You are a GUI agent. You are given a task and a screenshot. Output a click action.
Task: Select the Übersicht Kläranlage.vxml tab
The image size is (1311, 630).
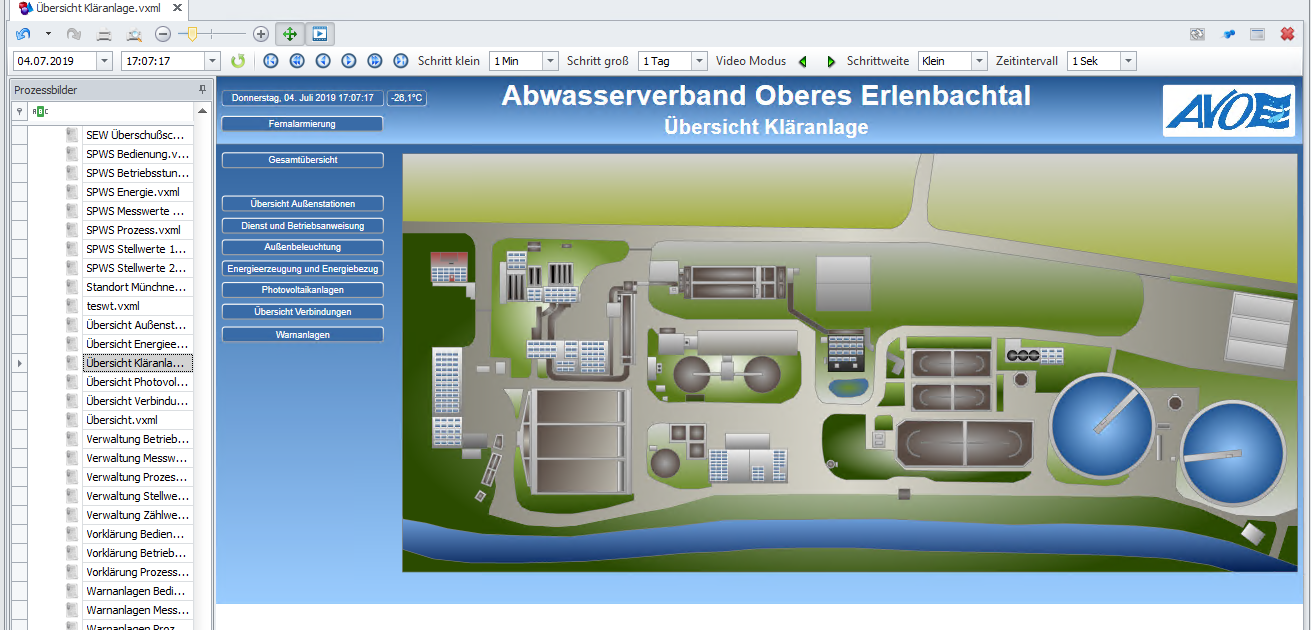click(x=99, y=8)
